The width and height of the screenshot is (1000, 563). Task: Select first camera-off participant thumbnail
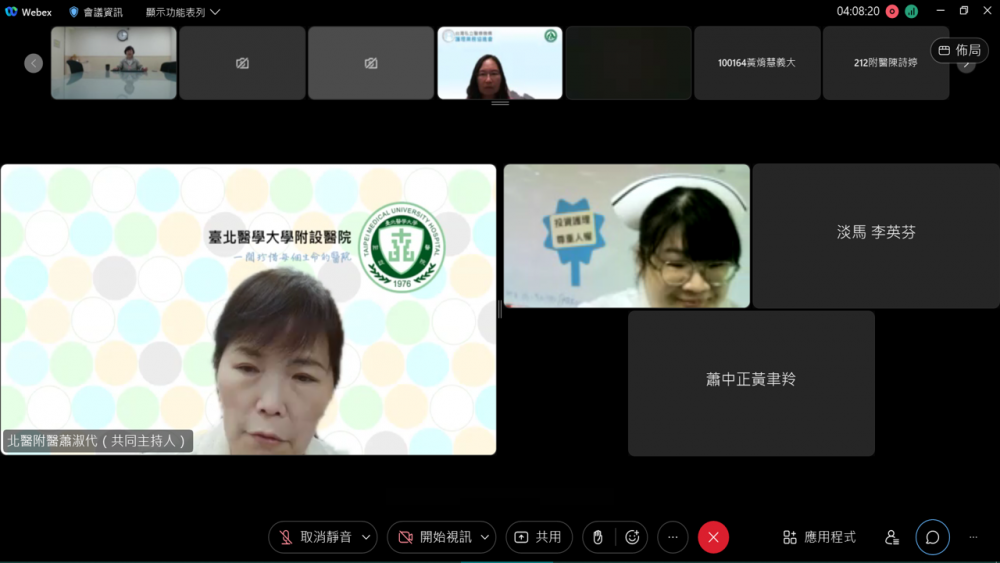(242, 62)
